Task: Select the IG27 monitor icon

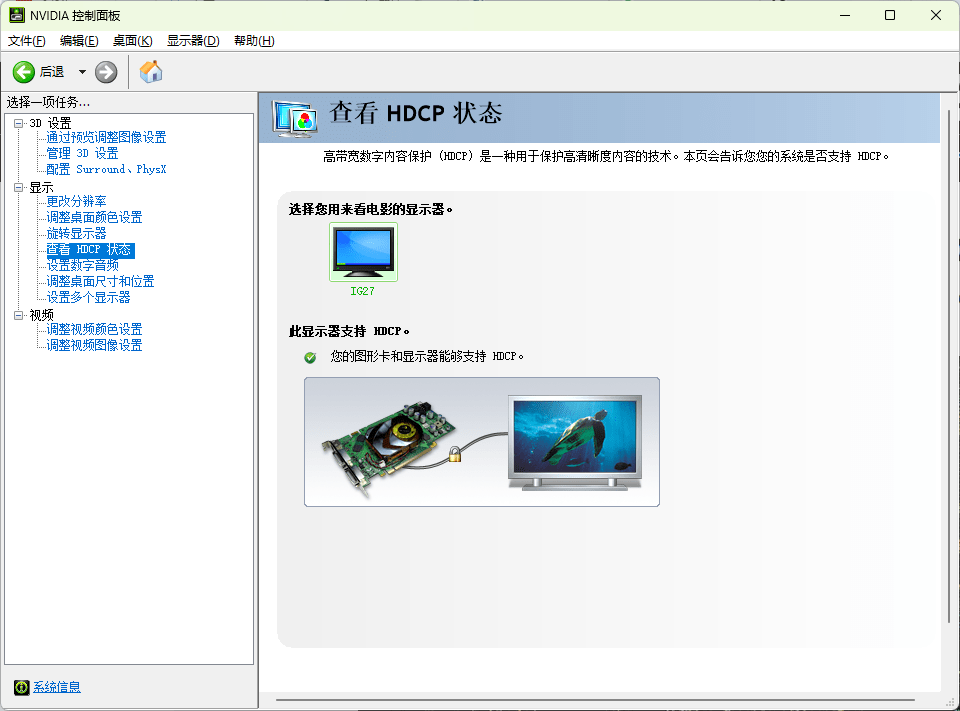Action: pyautogui.click(x=363, y=252)
